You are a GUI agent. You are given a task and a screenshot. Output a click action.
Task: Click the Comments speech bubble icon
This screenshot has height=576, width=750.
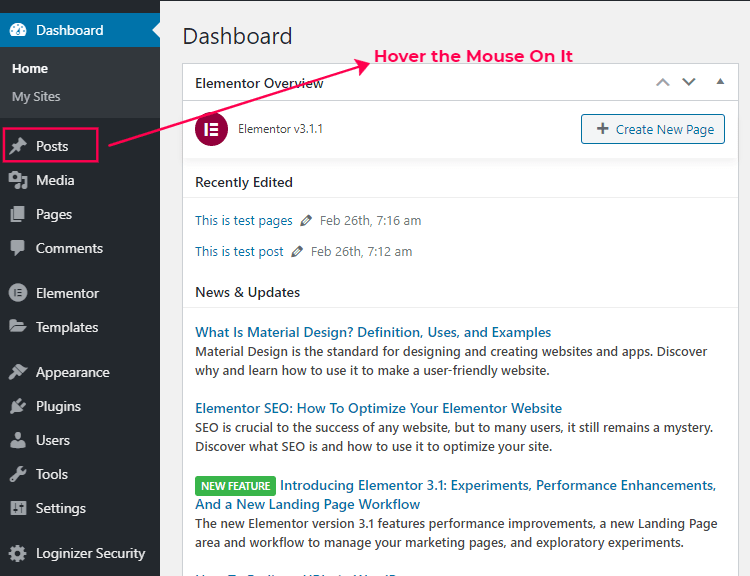pos(18,248)
